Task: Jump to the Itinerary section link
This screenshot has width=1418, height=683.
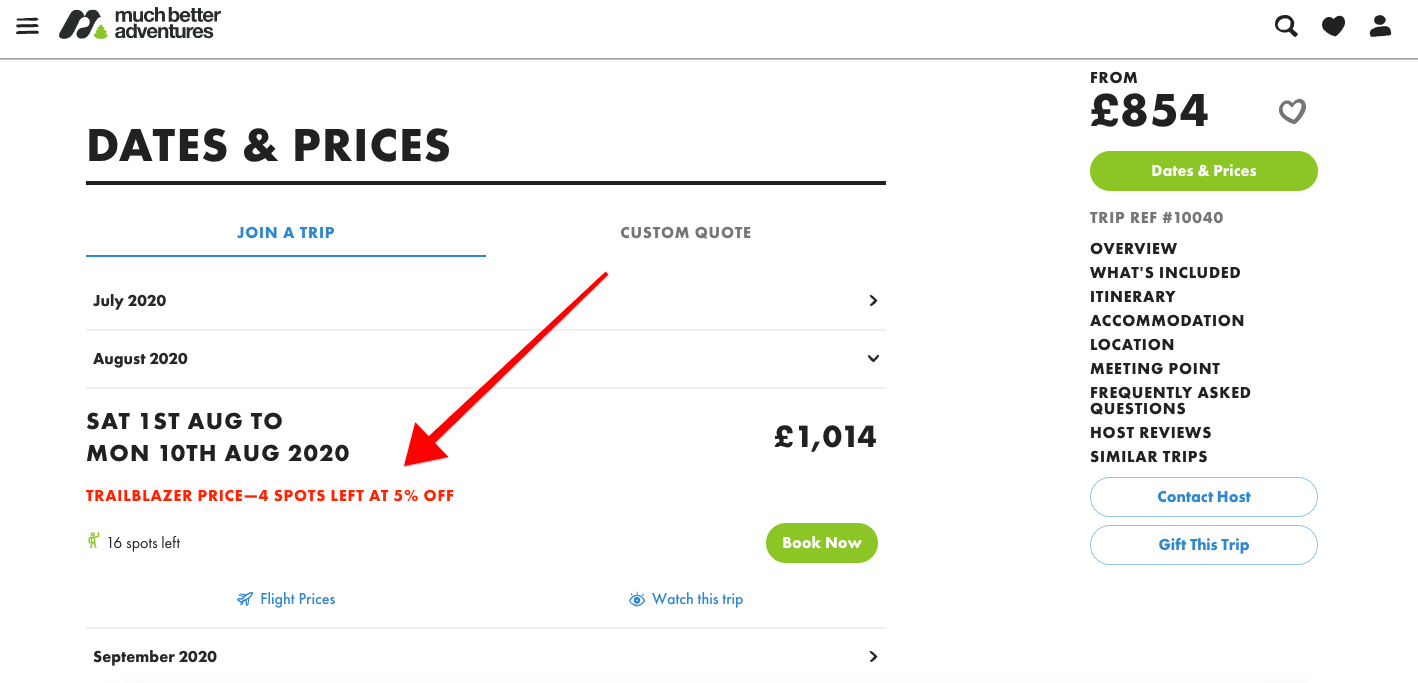Action: (1132, 296)
